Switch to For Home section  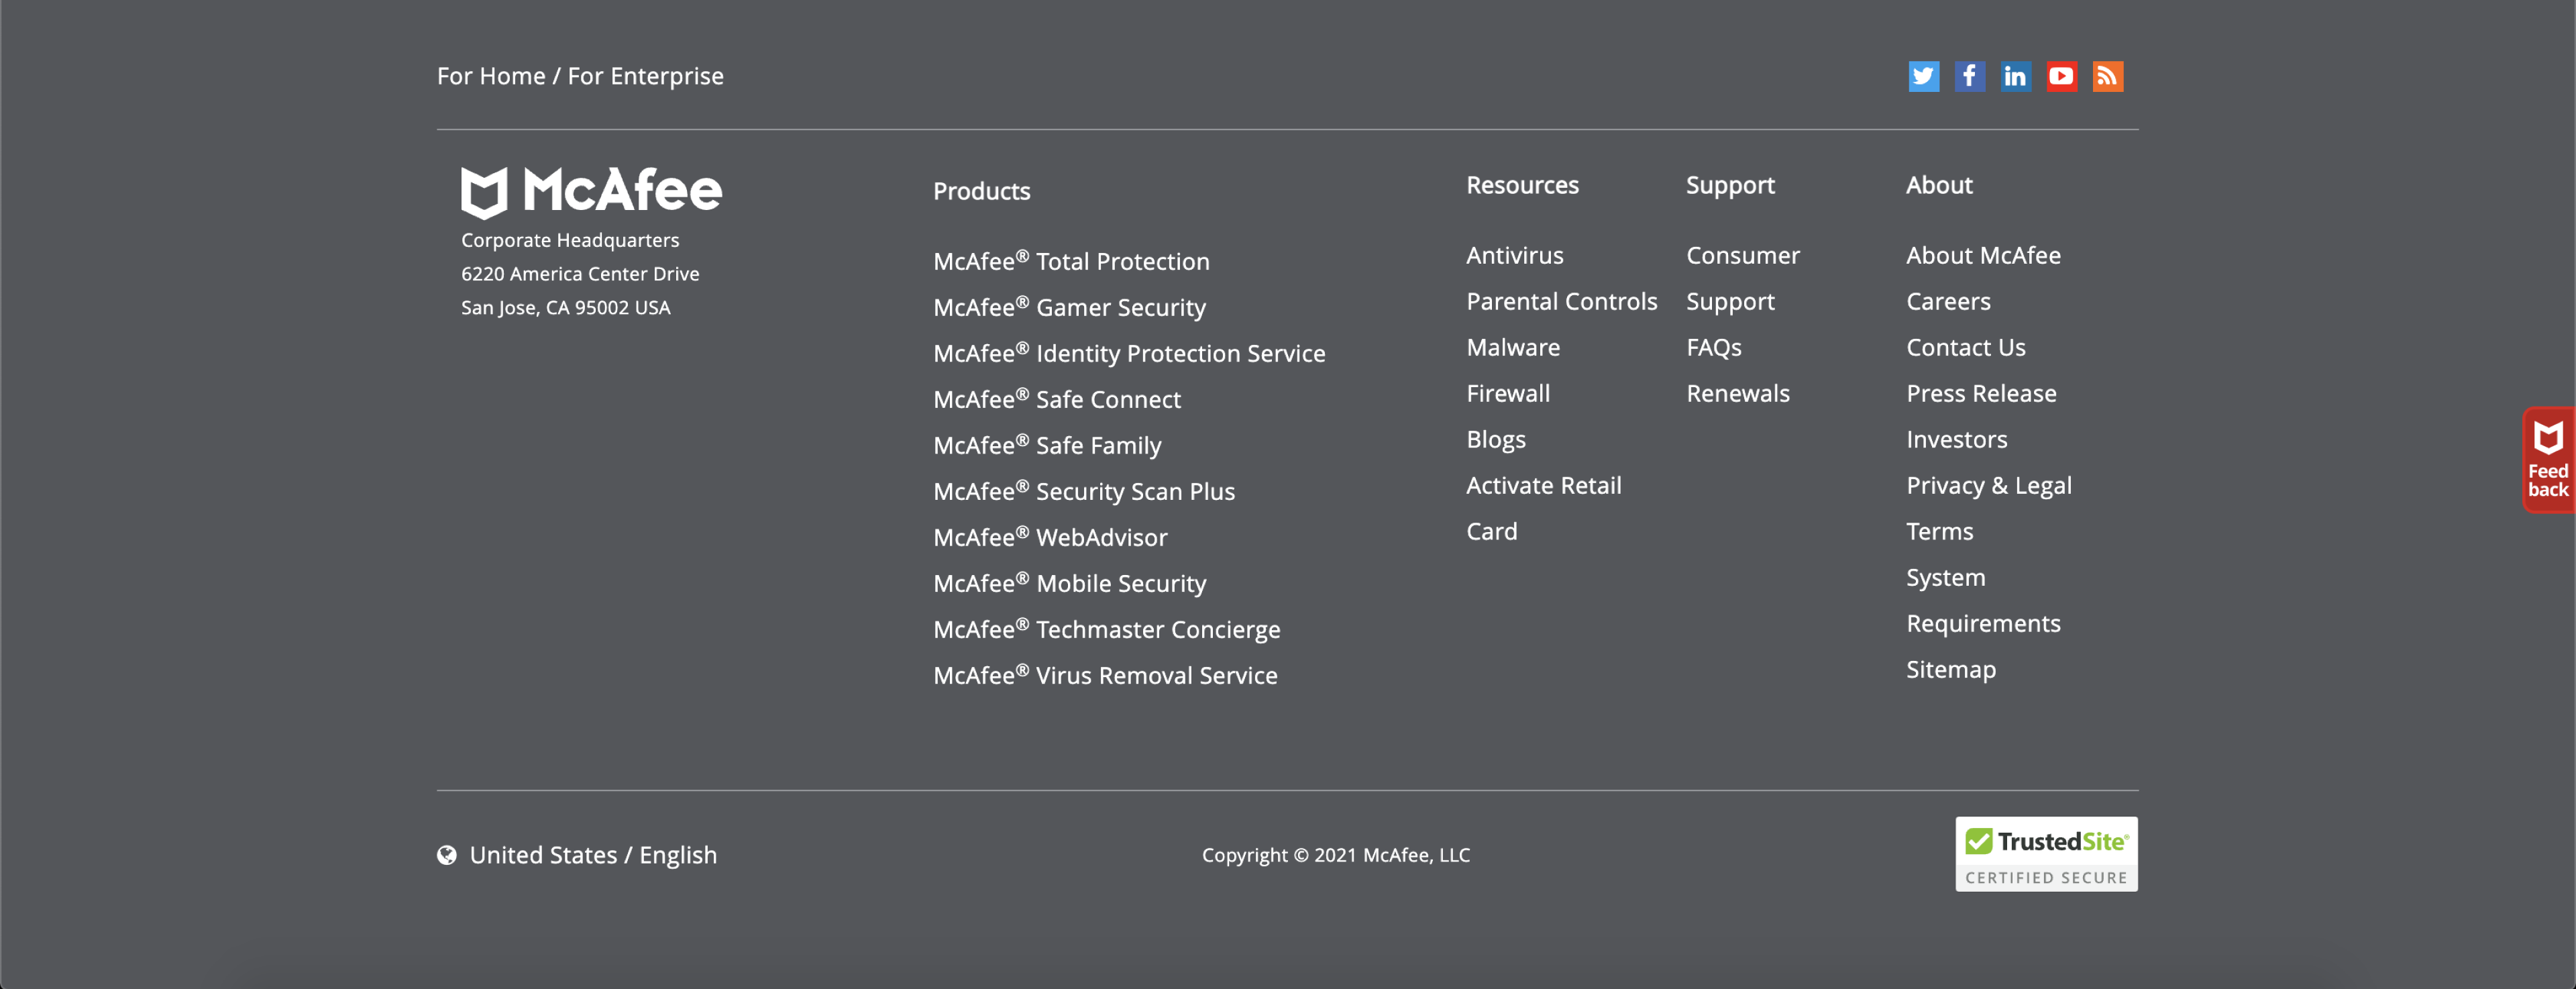[491, 76]
